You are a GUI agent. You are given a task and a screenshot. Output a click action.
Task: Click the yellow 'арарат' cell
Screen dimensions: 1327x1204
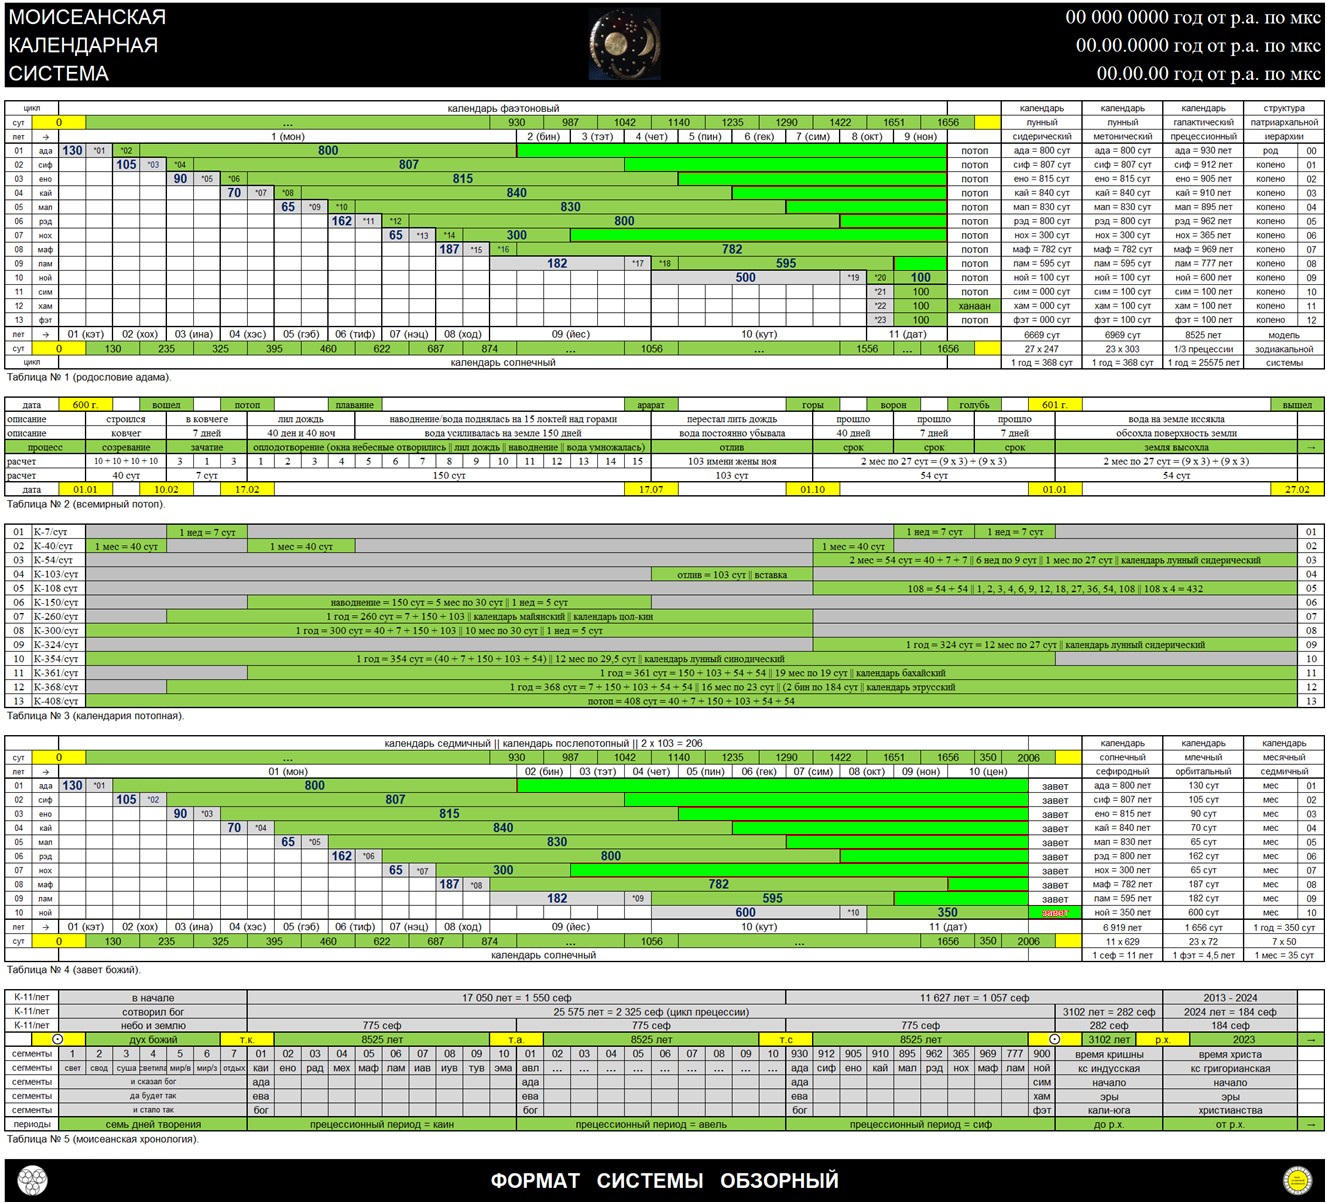click(x=651, y=405)
